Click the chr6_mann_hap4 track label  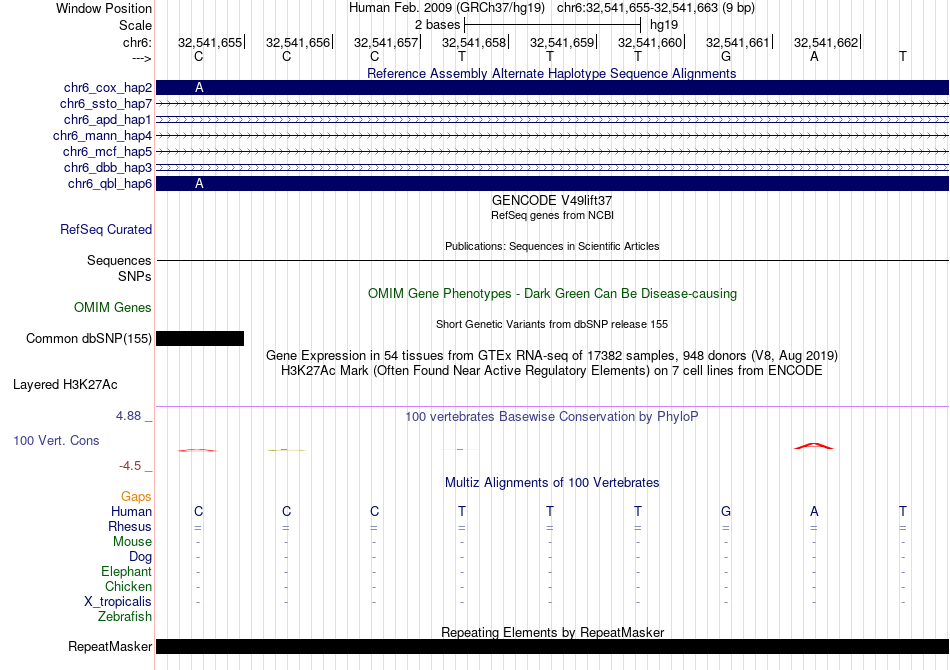pyautogui.click(x=102, y=136)
